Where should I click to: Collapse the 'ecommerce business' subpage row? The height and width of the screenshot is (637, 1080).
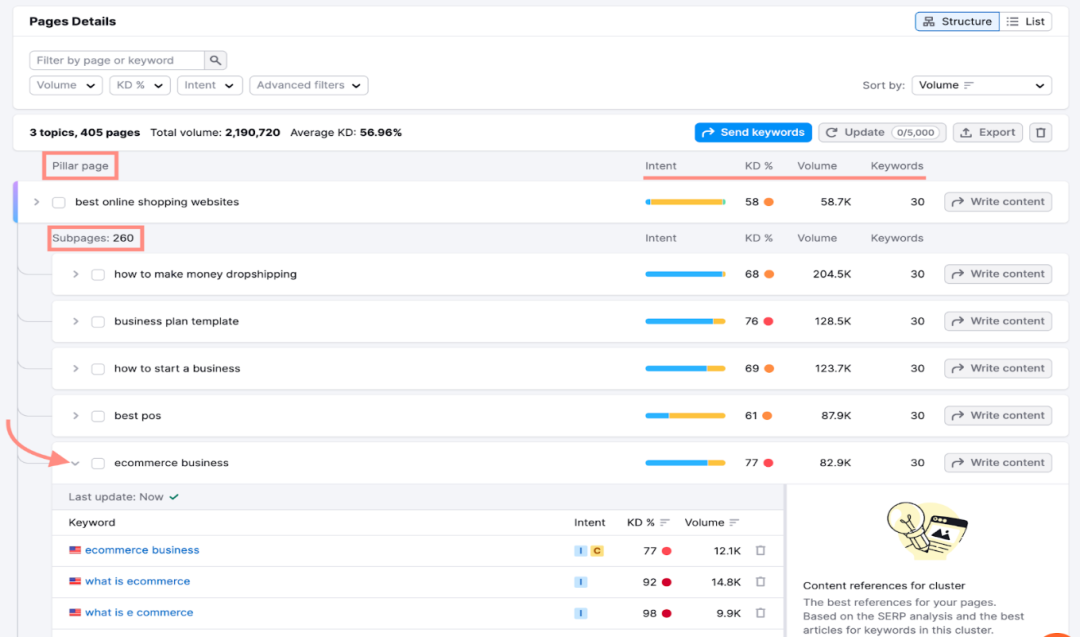pos(76,463)
